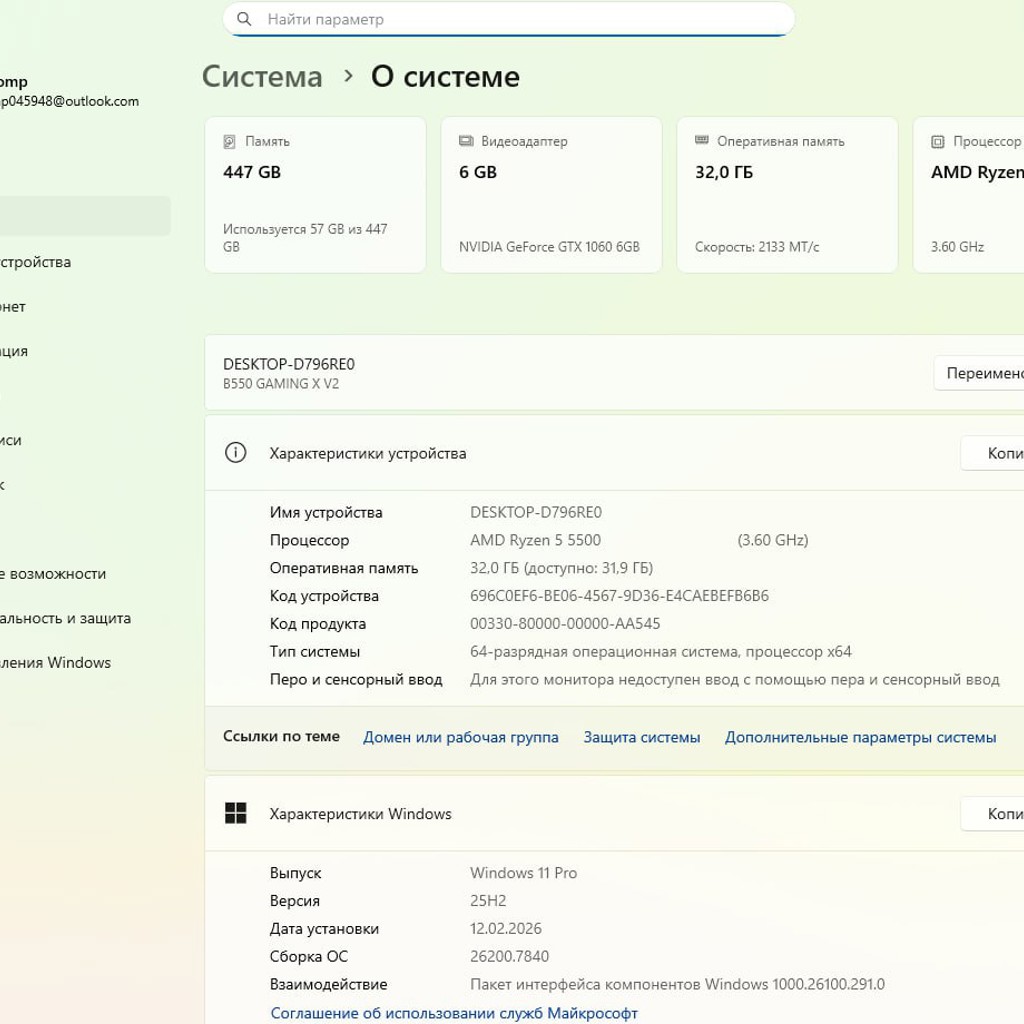Click the search magnifier icon
This screenshot has height=1024, width=1024.
coord(244,19)
